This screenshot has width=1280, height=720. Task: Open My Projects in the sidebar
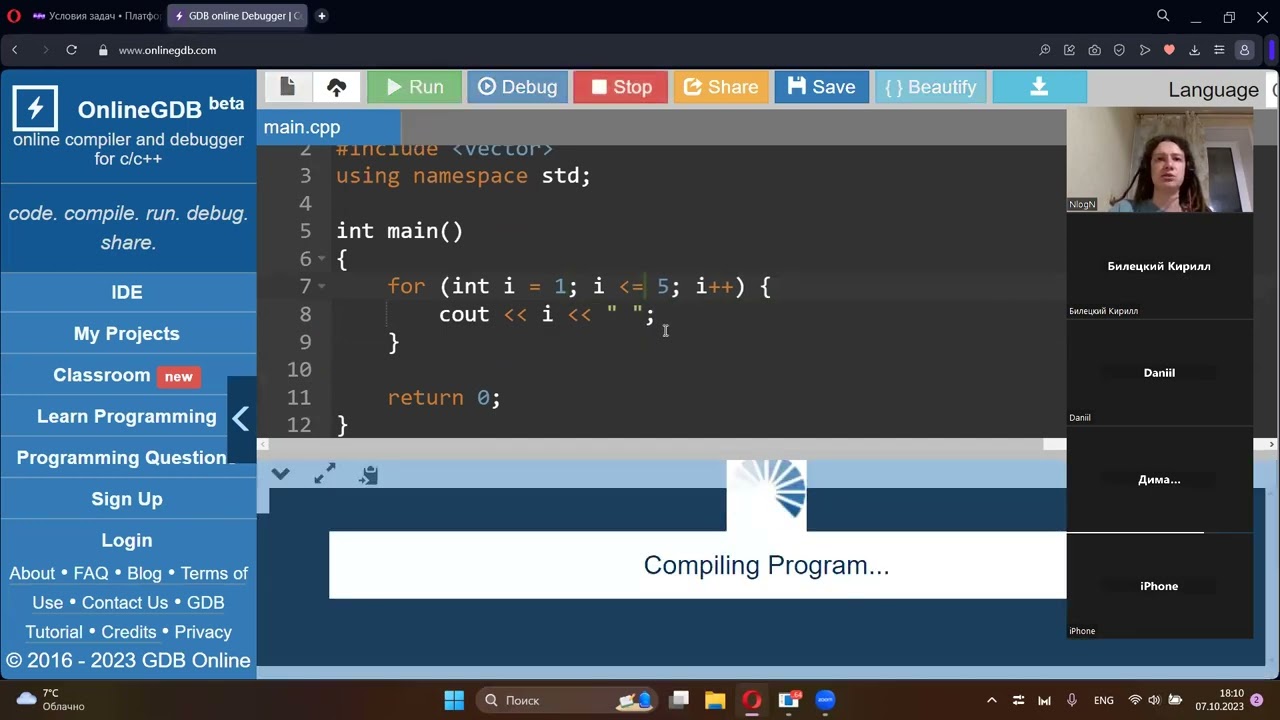[127, 334]
